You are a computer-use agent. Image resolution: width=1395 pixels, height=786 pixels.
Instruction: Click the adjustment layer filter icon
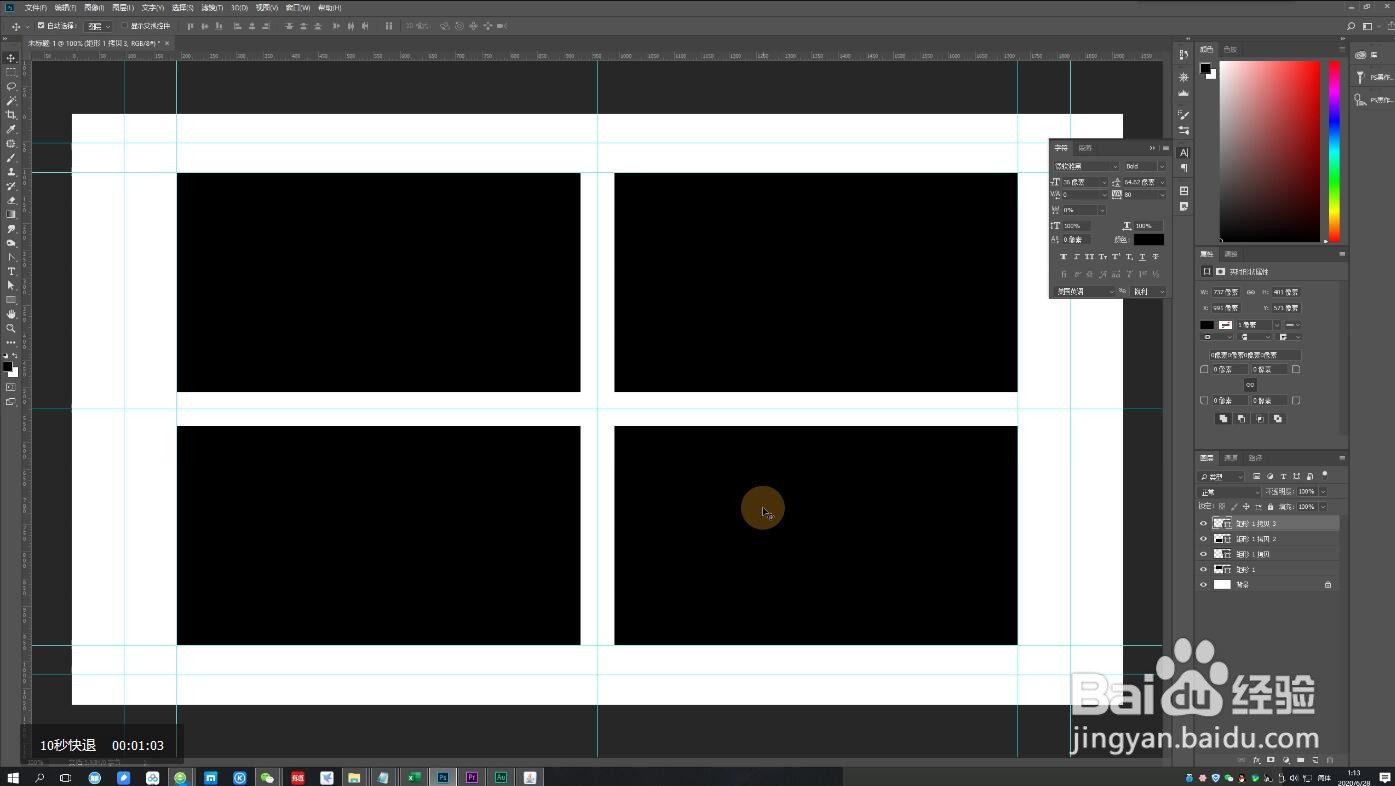(1270, 476)
